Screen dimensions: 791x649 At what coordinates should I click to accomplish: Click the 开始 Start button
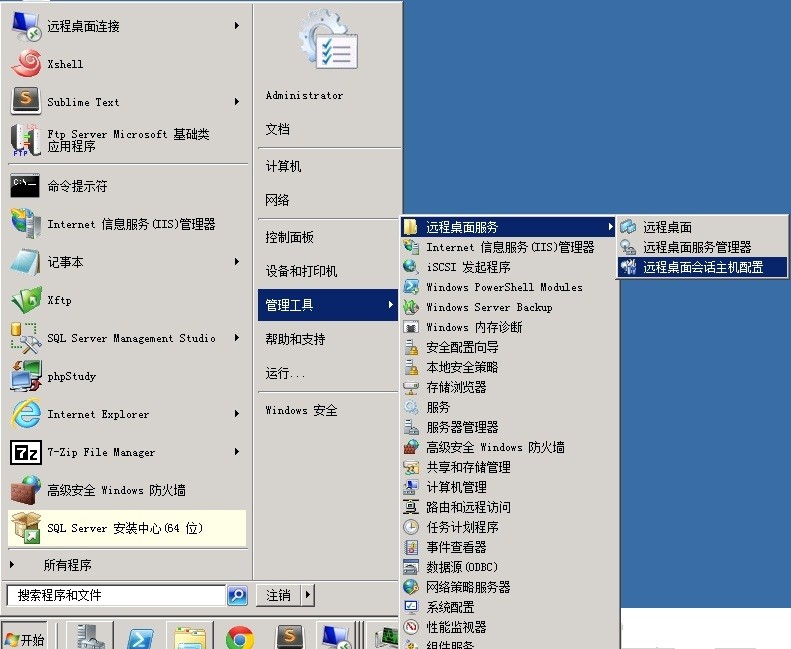[x=25, y=638]
